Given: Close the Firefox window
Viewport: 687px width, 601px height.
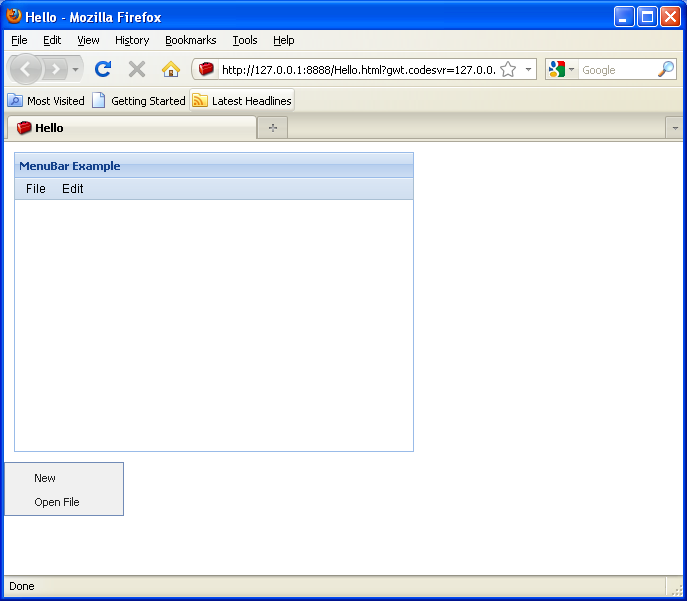Looking at the screenshot, I should coord(670,17).
